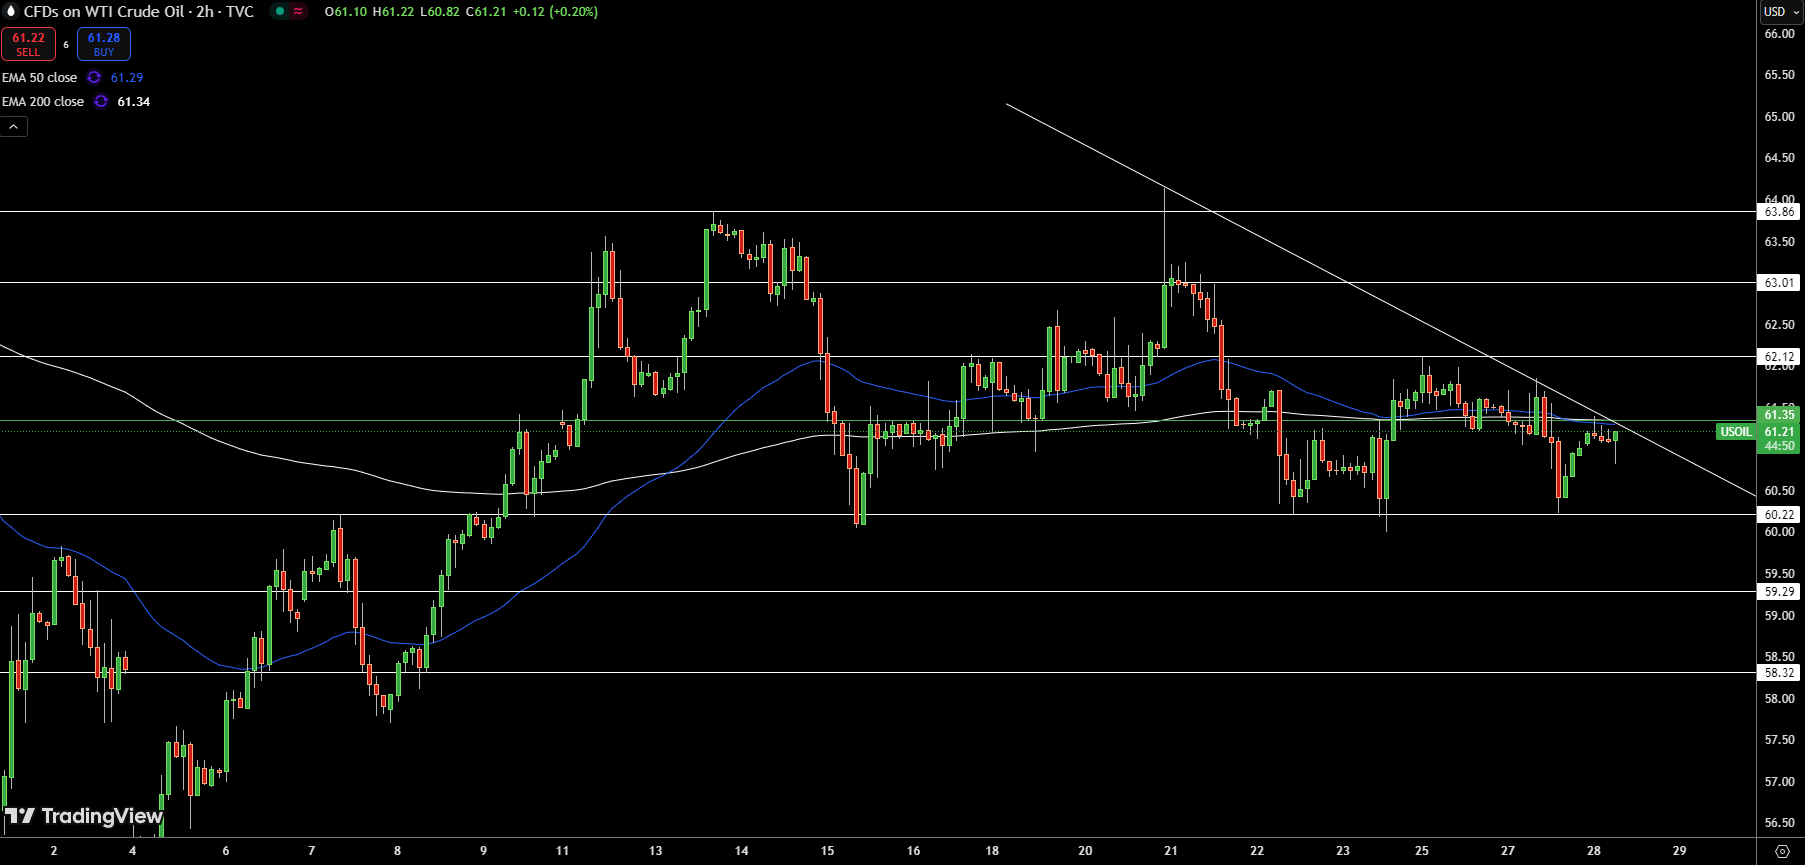The width and height of the screenshot is (1805, 865).
Task: Click the 62.12 horizontal line price label
Action: point(1779,357)
